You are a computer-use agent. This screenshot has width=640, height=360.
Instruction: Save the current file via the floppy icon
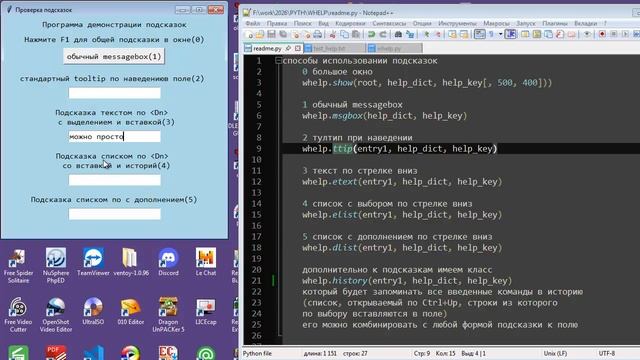pyautogui.click(x=271, y=35)
